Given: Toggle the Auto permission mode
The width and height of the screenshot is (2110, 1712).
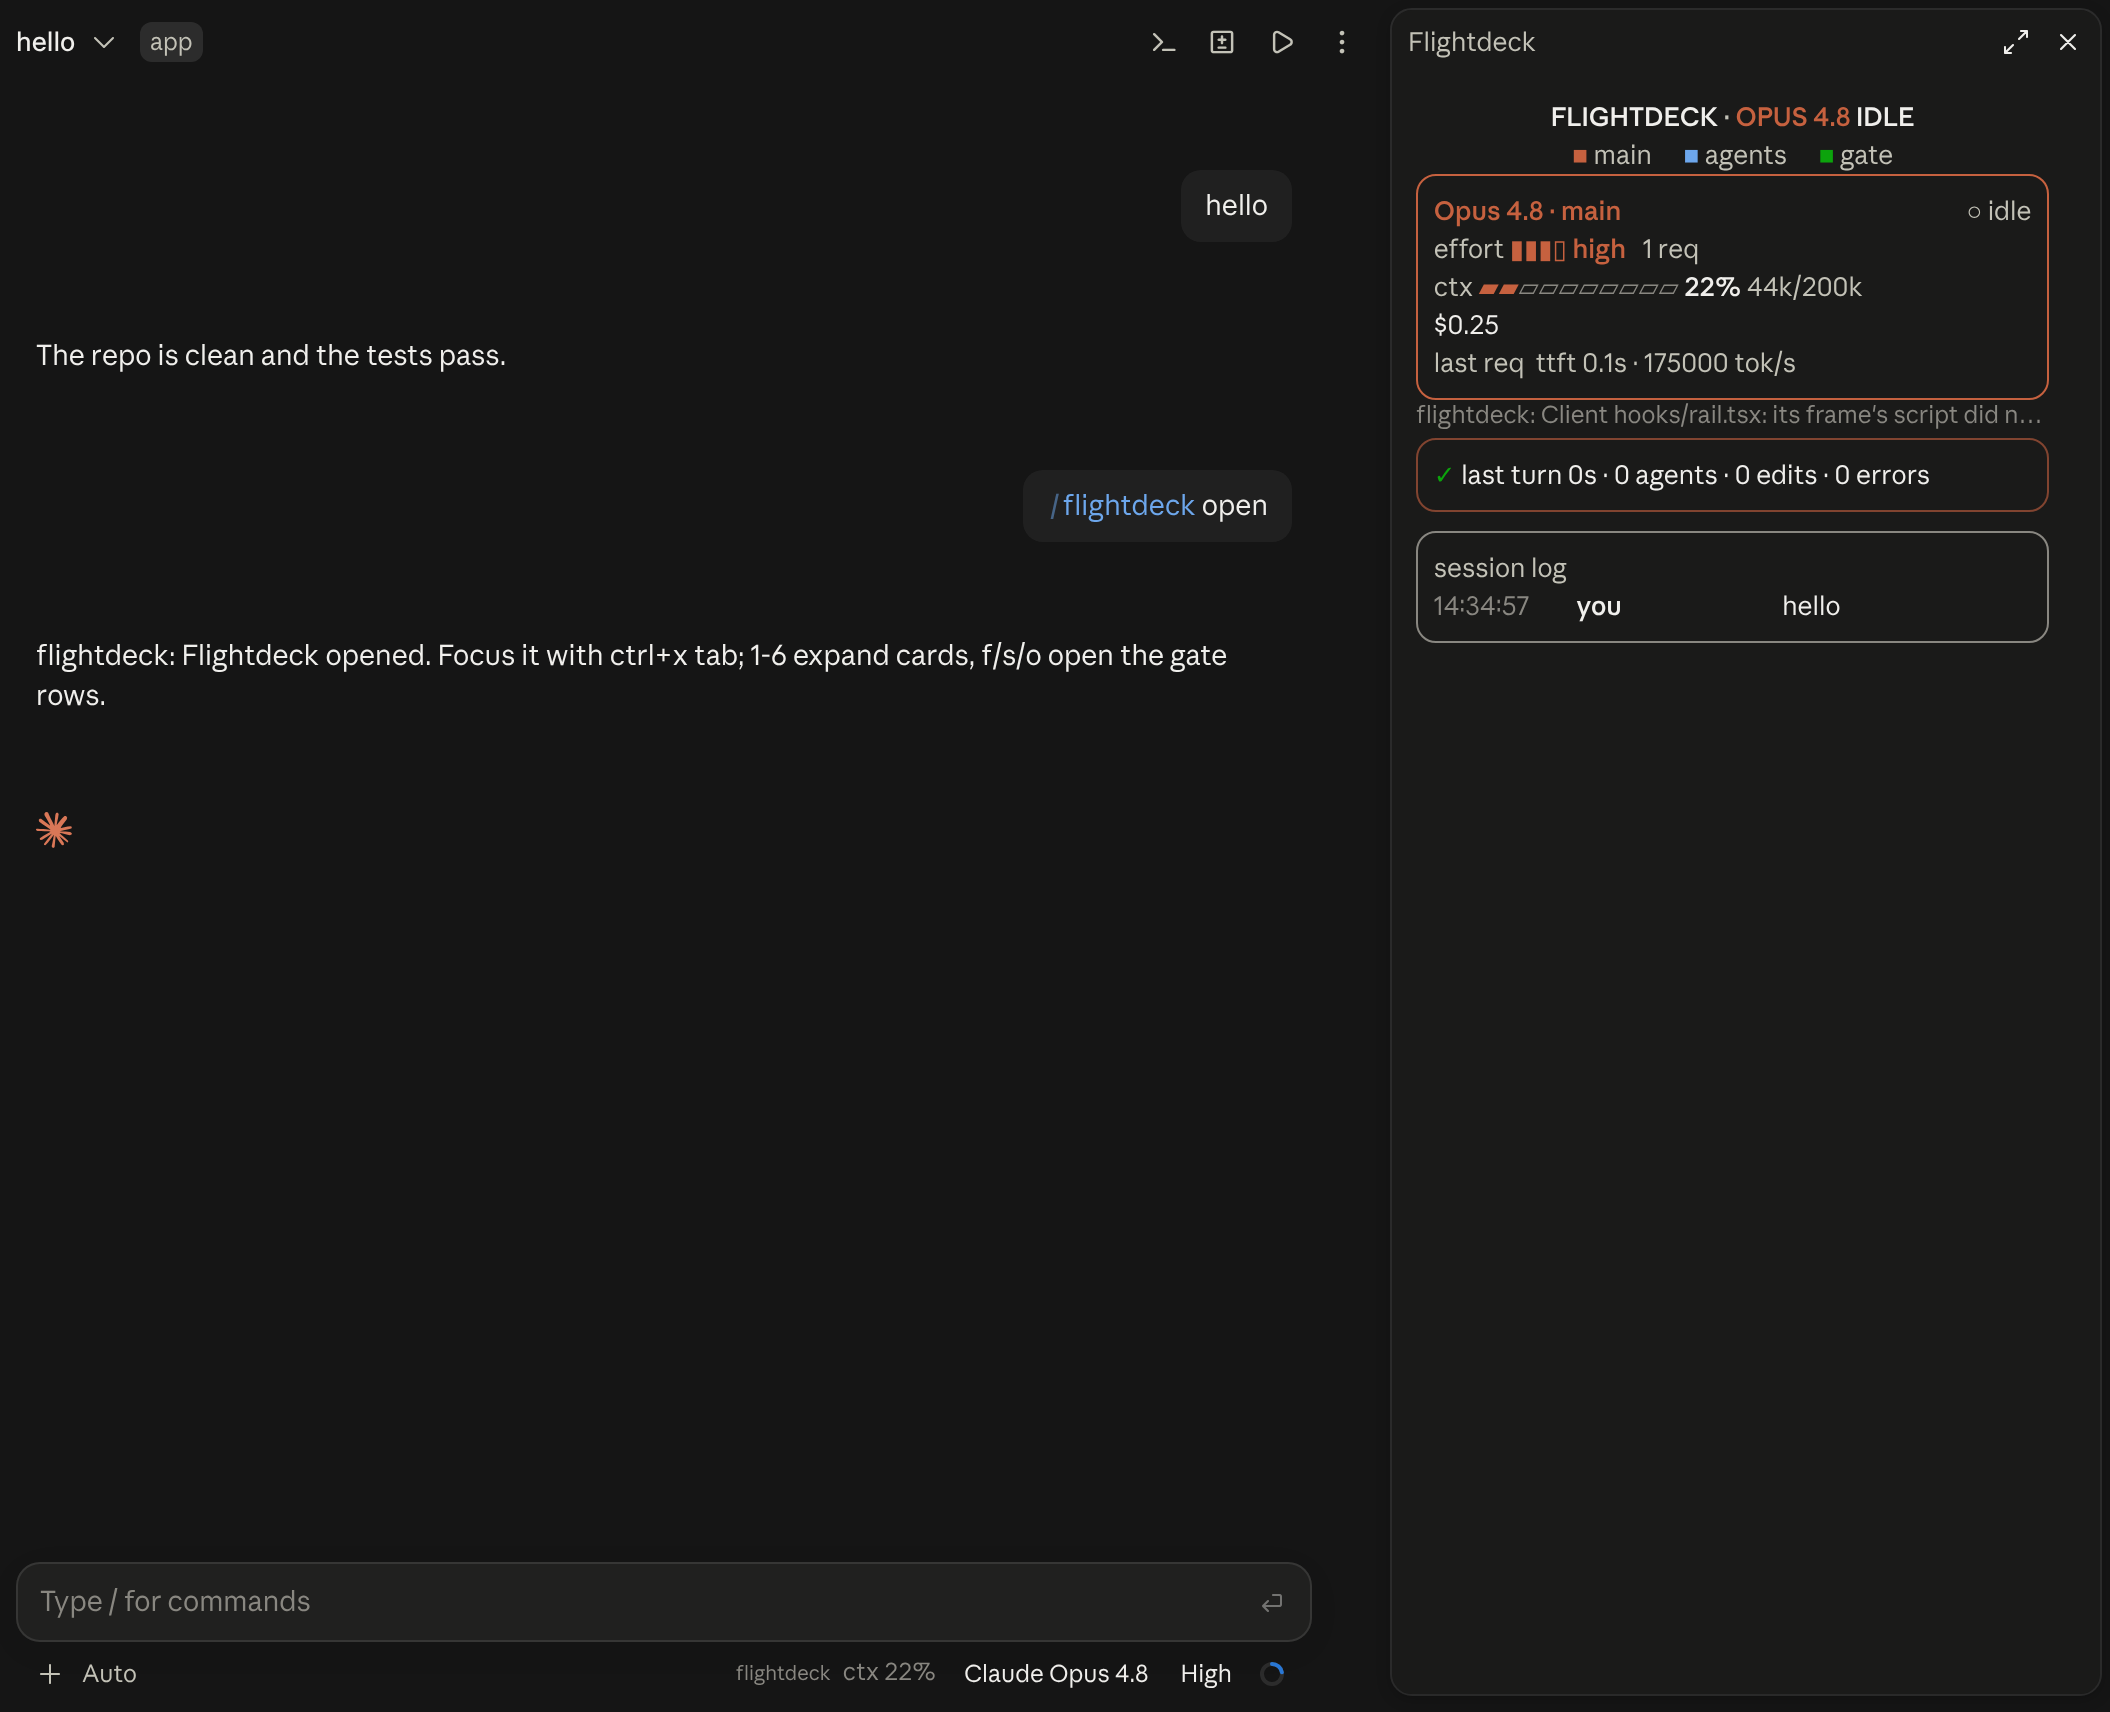Looking at the screenshot, I should (x=109, y=1673).
